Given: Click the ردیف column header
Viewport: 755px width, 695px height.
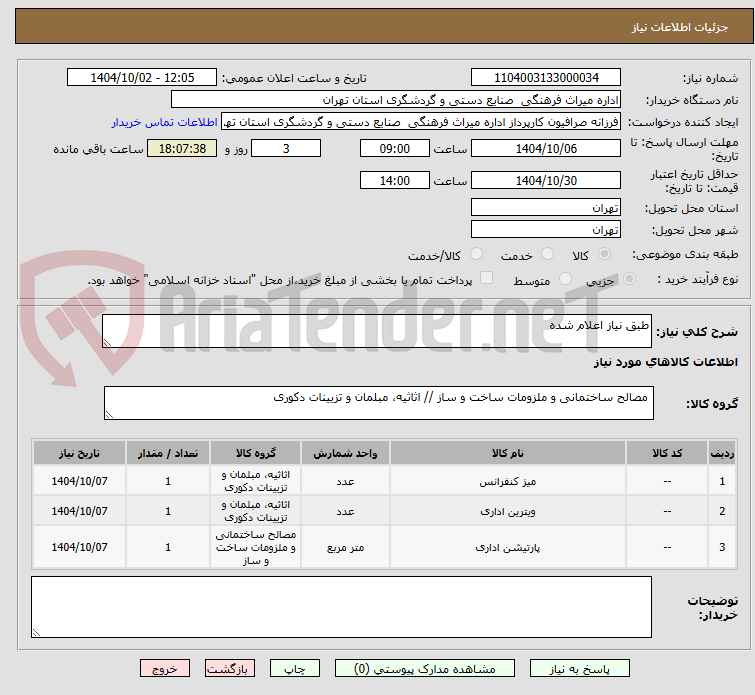Looking at the screenshot, I should pos(722,453).
